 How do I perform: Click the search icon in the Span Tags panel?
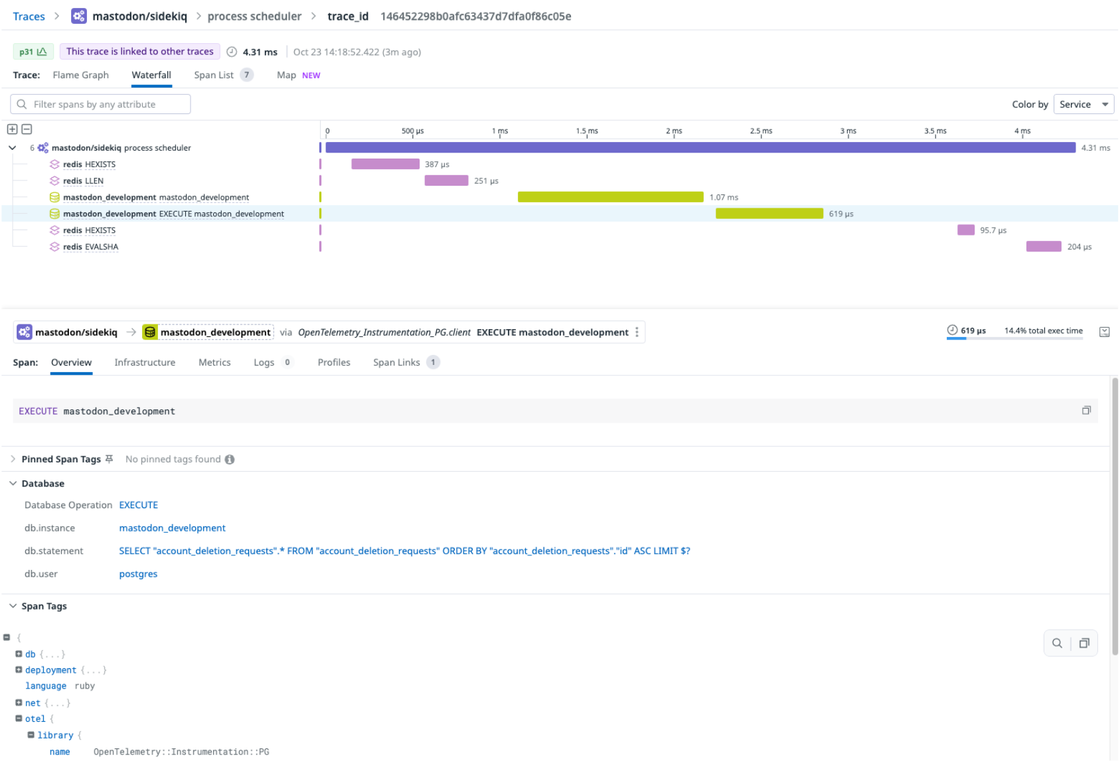click(1058, 643)
